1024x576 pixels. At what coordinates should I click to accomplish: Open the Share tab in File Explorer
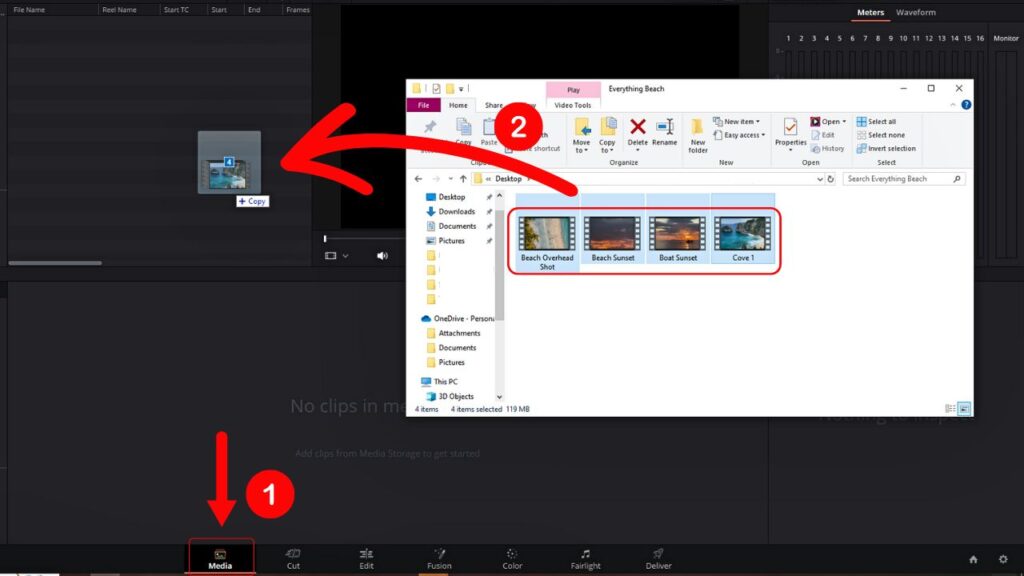[x=493, y=104]
